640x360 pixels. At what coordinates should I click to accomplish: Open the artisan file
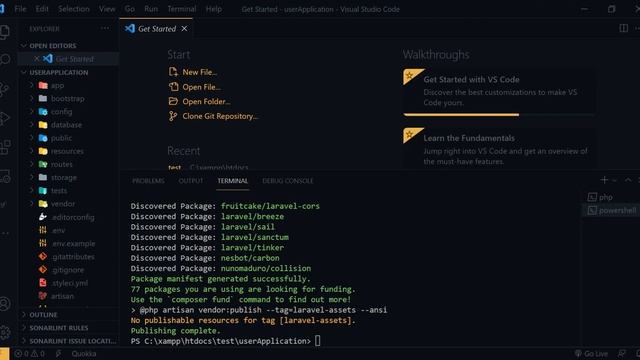click(62, 296)
